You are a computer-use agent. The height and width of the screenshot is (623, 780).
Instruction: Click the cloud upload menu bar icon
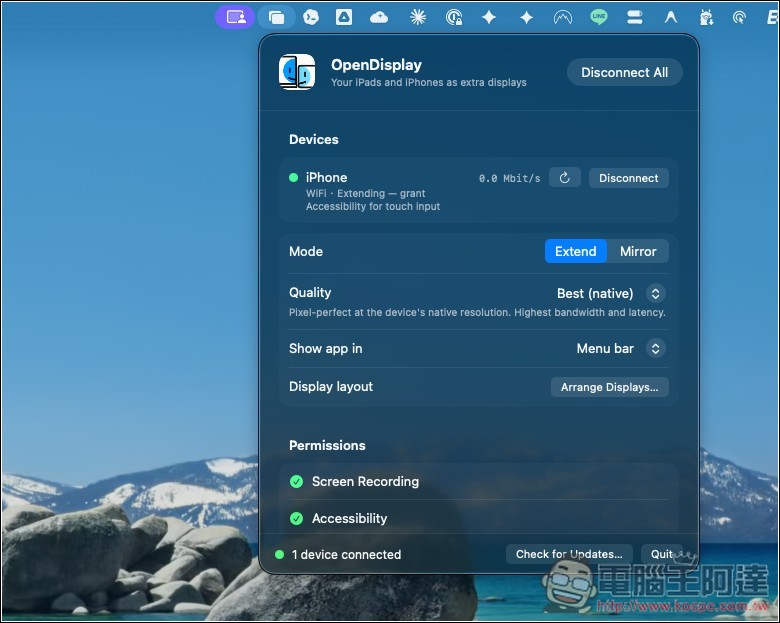coord(379,18)
